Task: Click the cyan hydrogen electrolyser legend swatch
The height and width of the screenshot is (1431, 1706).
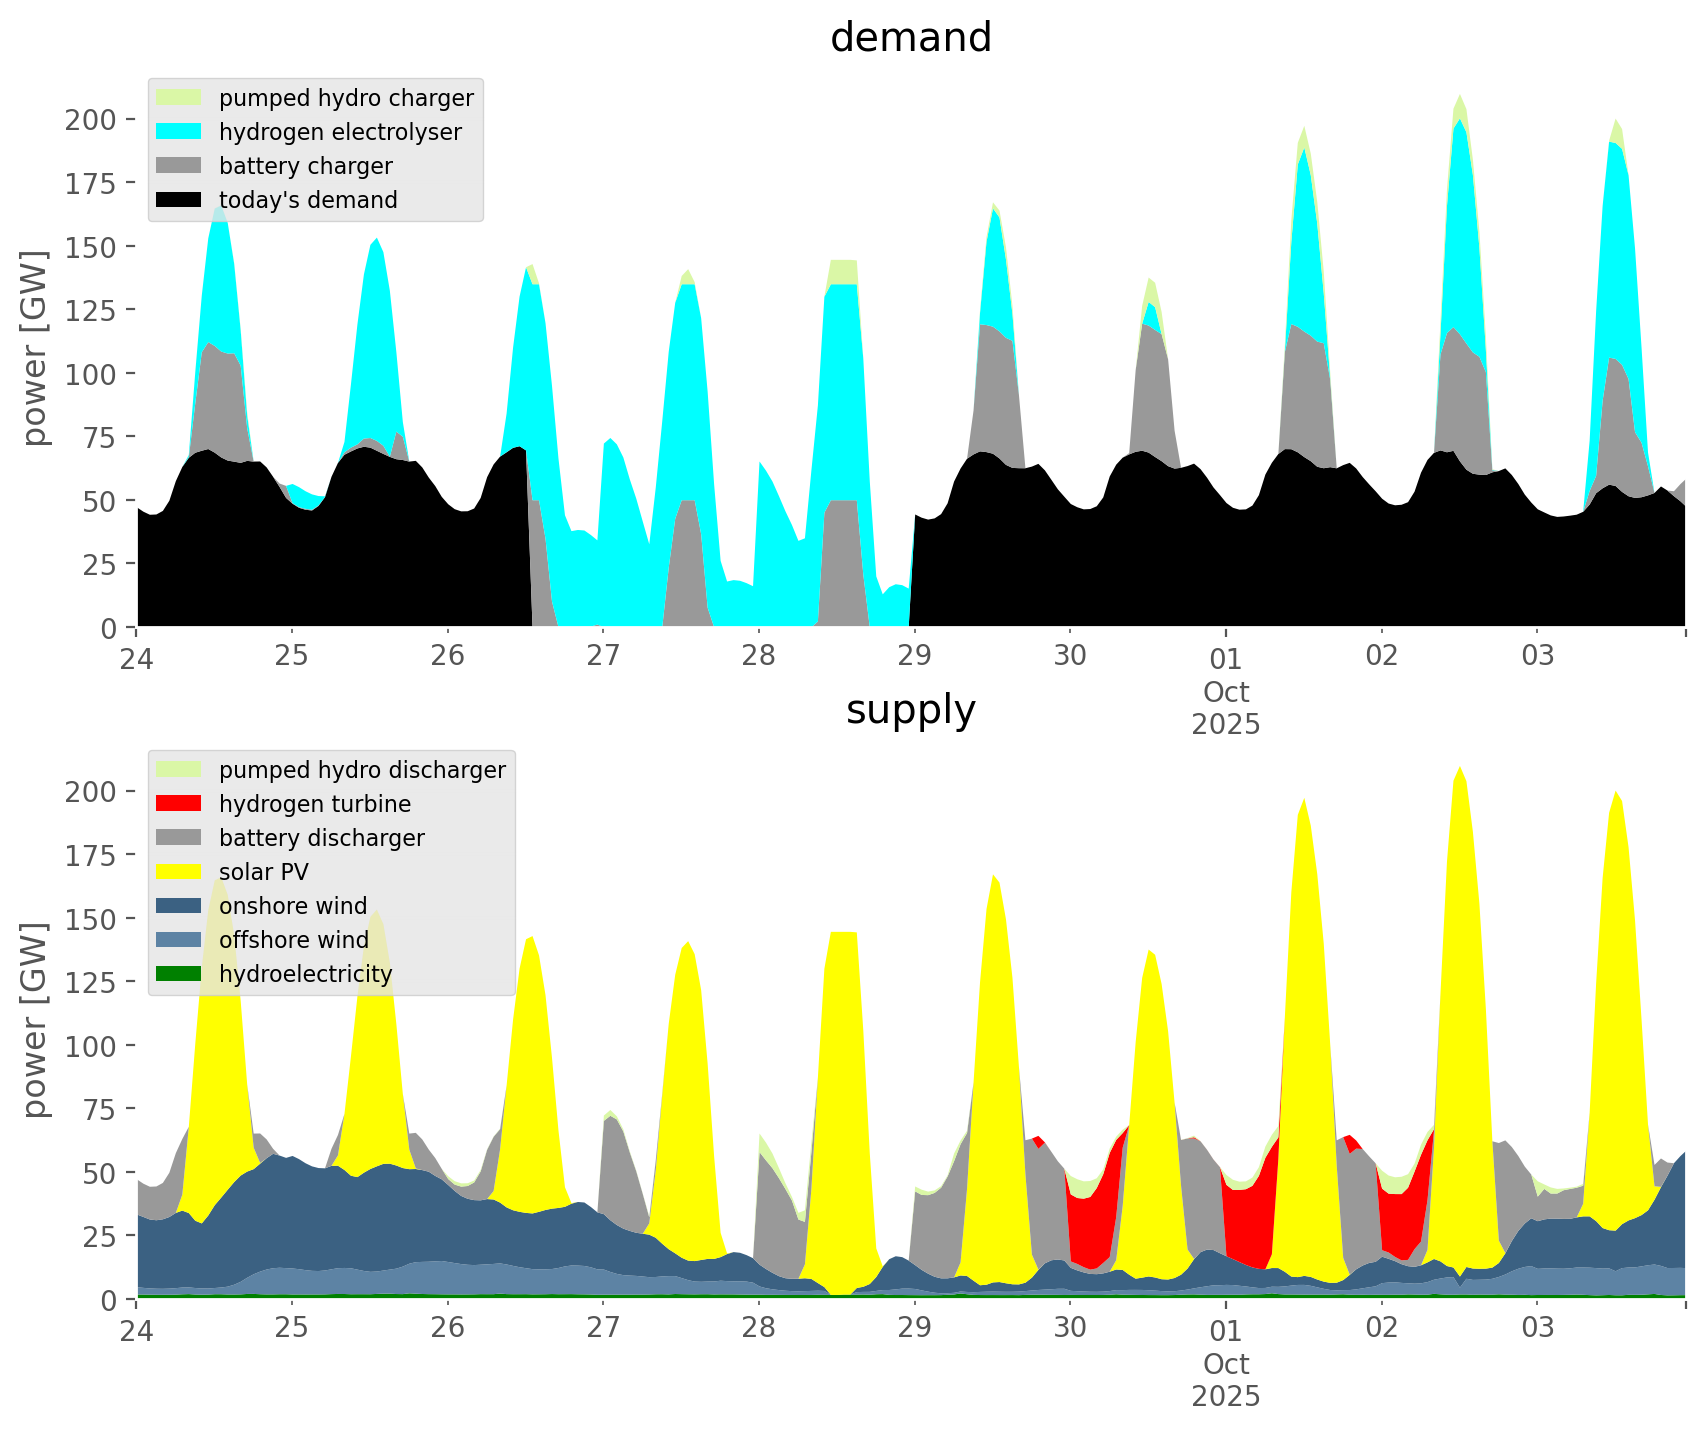Action: pyautogui.click(x=179, y=132)
